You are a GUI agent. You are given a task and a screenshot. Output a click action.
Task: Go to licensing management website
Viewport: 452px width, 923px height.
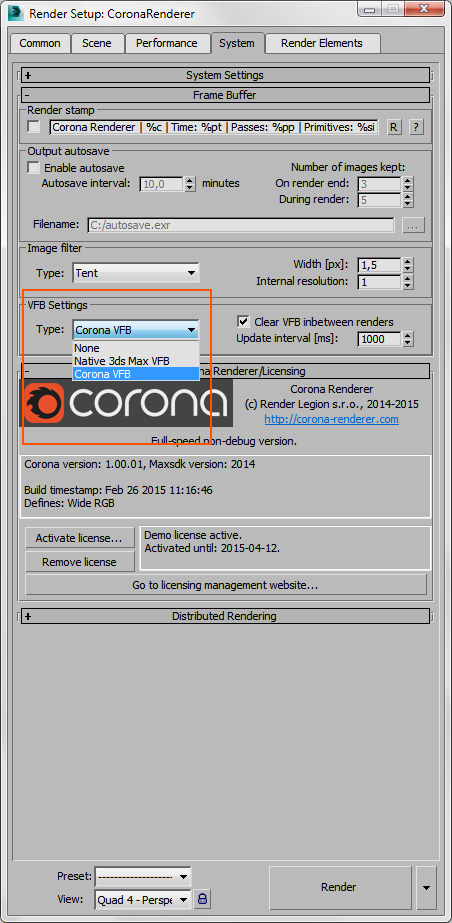225,585
